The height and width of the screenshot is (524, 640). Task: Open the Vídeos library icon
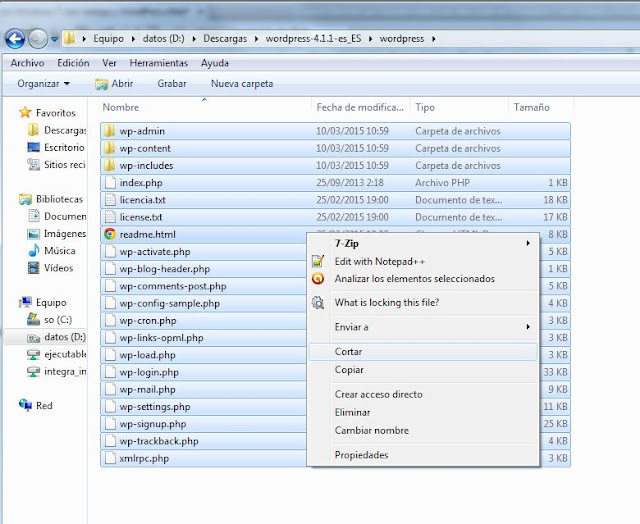point(33,268)
